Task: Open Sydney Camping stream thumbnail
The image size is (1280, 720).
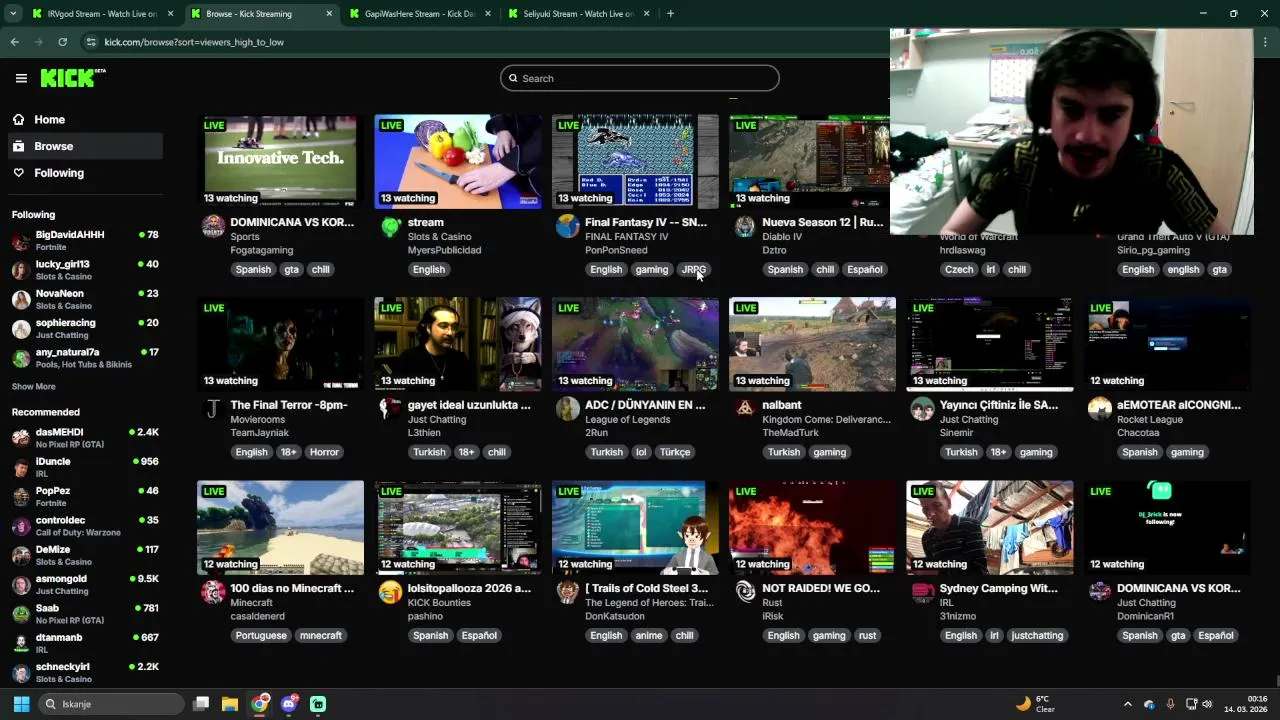Action: click(990, 528)
